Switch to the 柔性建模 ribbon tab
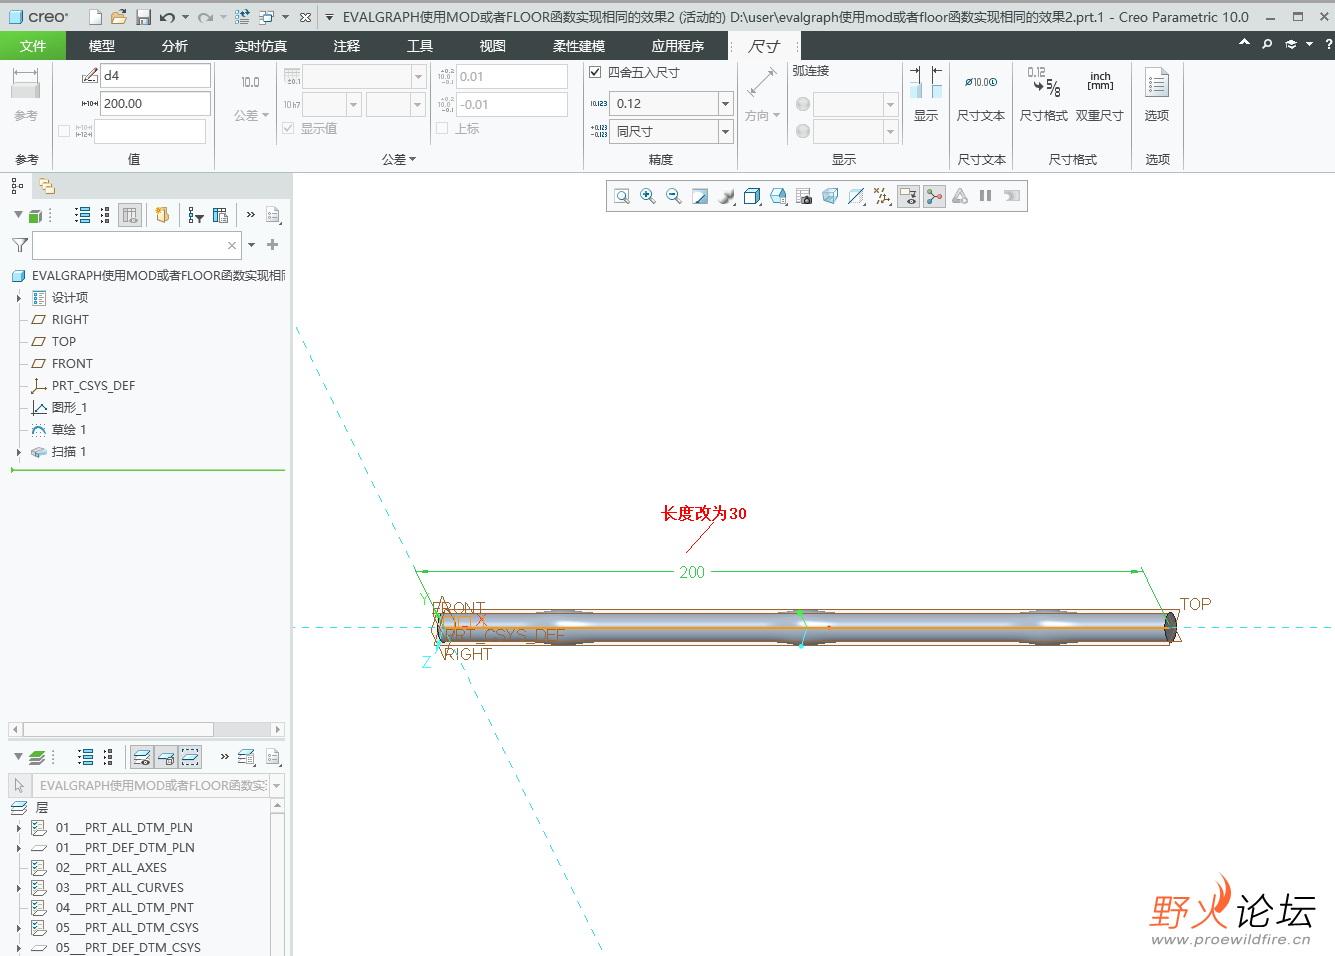 point(579,46)
